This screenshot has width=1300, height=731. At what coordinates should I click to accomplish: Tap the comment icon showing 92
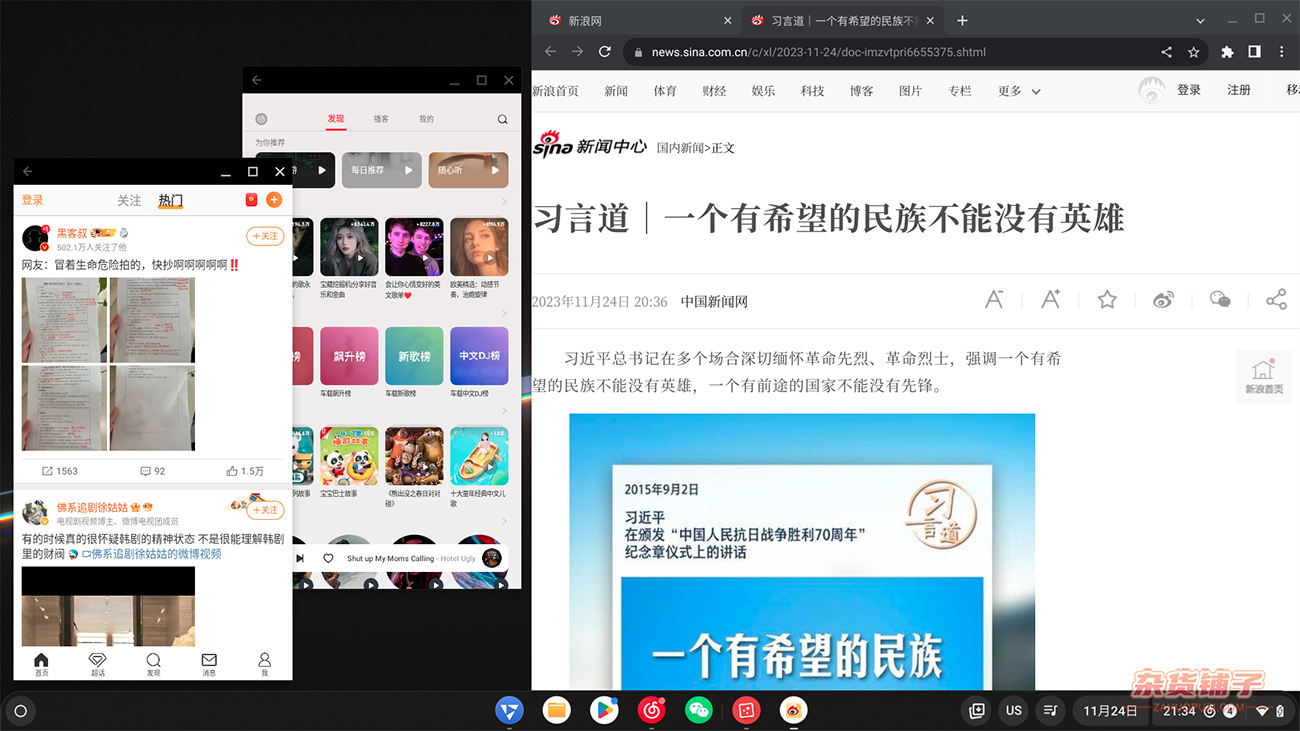tap(145, 471)
